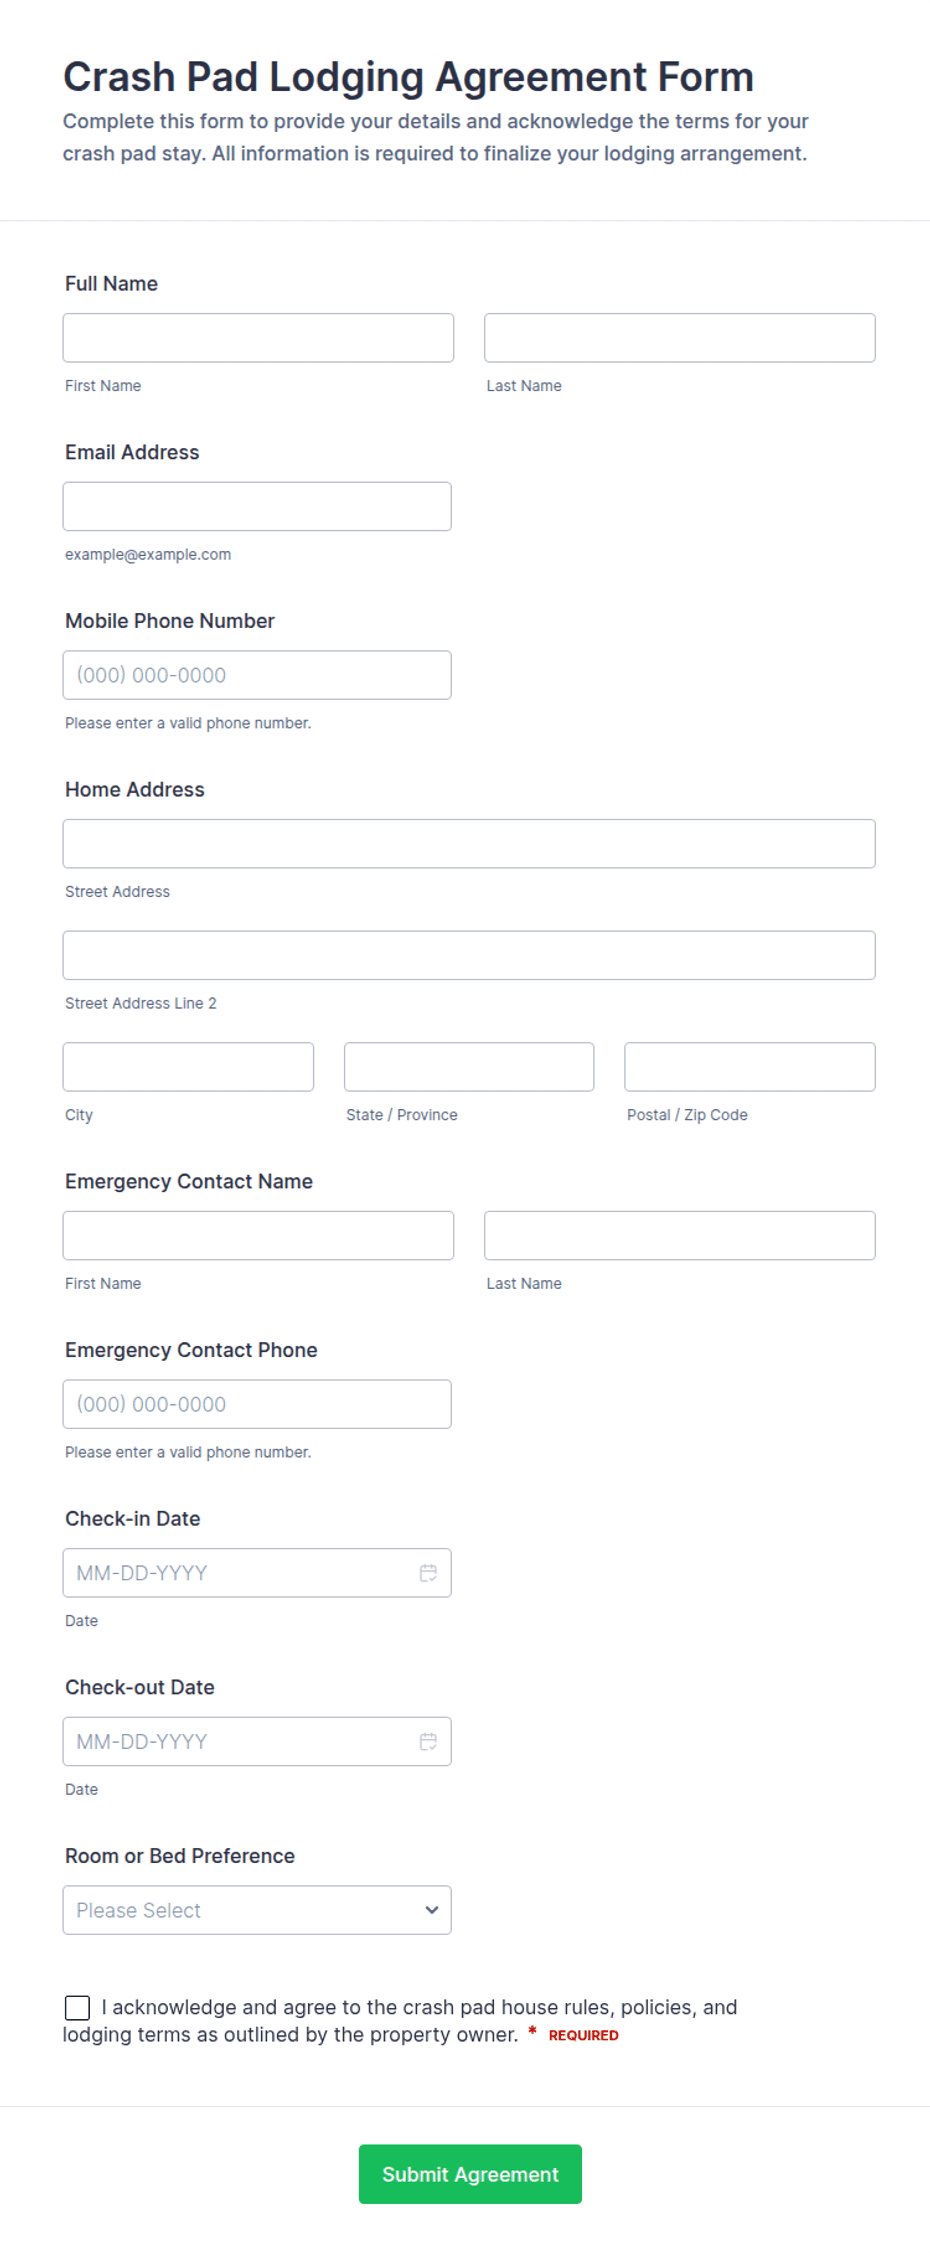The height and width of the screenshot is (2253, 930).
Task: Click the City input field
Action: pyautogui.click(x=188, y=1067)
